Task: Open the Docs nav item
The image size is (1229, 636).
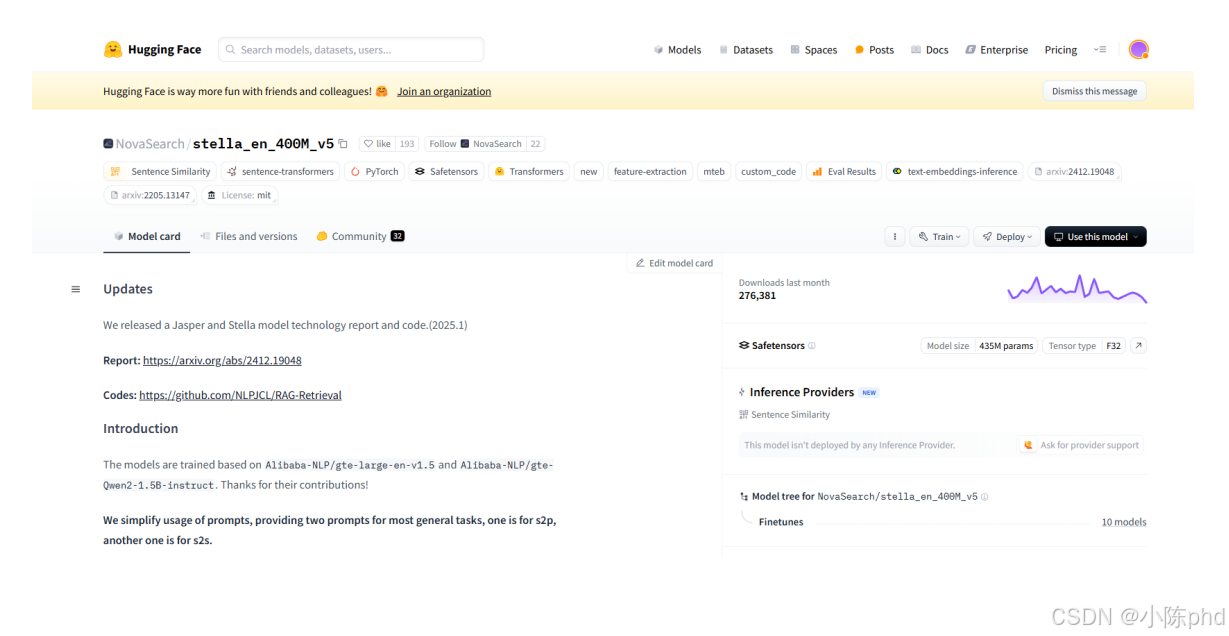Action: tap(929, 50)
